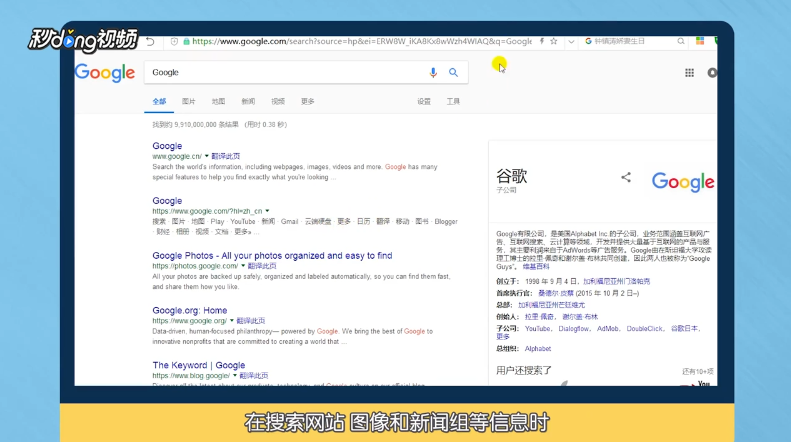Switch to the 地图 maps tab
Screen dimensions: 791x442
pyautogui.click(x=218, y=101)
